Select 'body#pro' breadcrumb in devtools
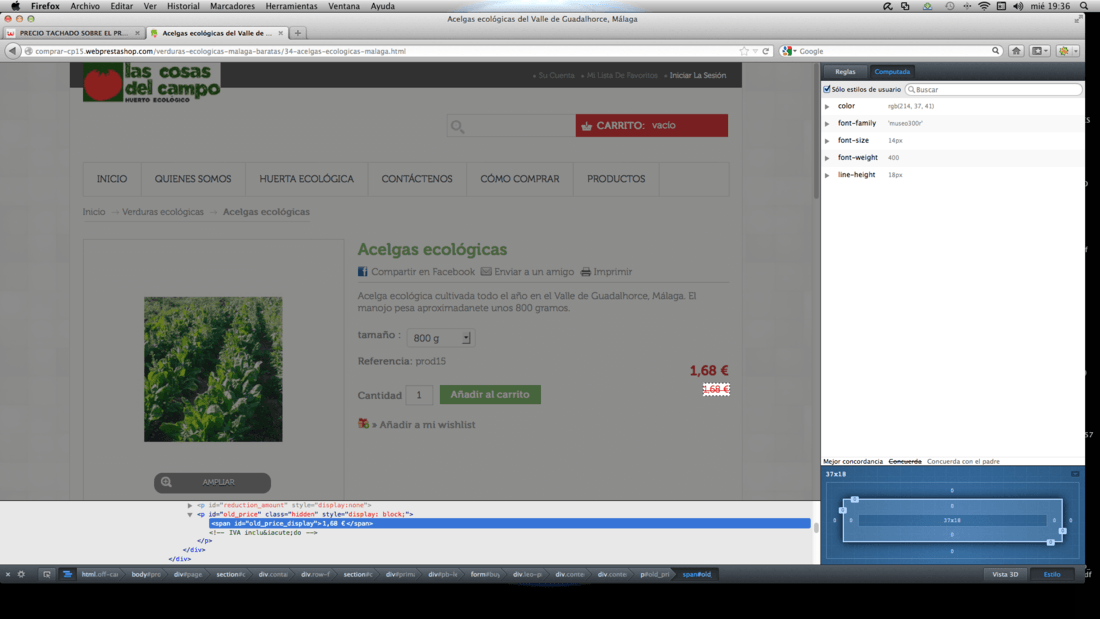Image resolution: width=1100 pixels, height=619 pixels. point(146,574)
